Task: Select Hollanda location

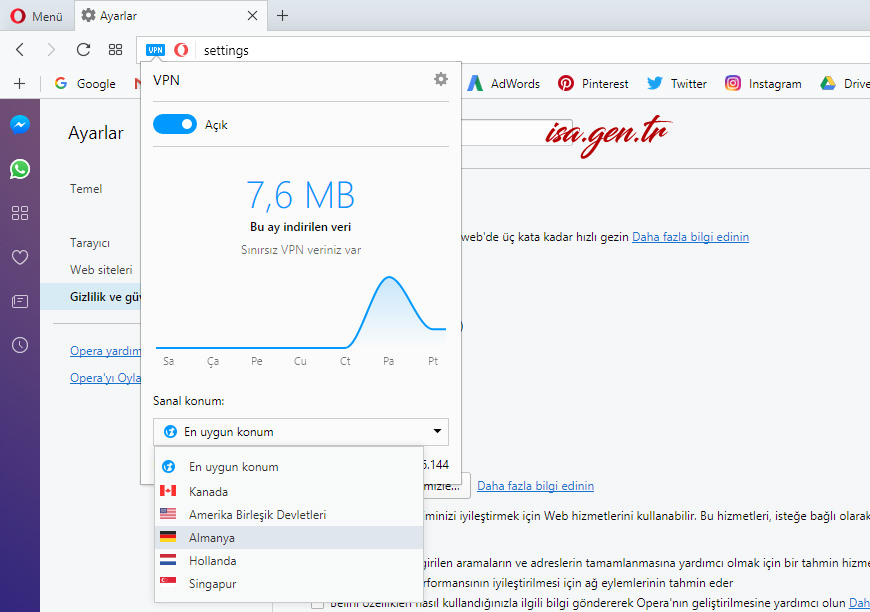Action: pos(289,560)
